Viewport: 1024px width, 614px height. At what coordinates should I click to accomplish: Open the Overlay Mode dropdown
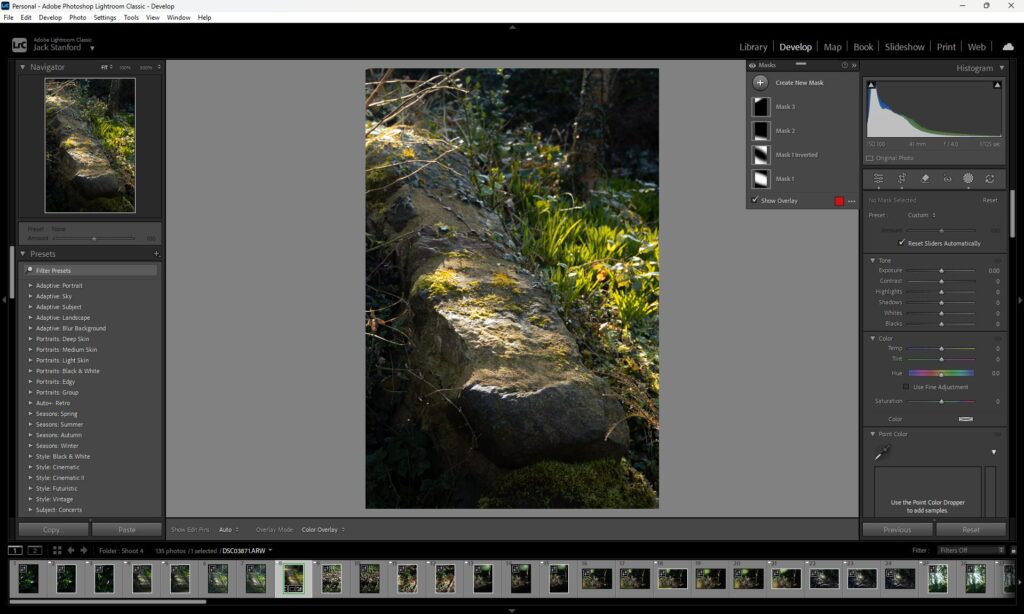(323, 529)
